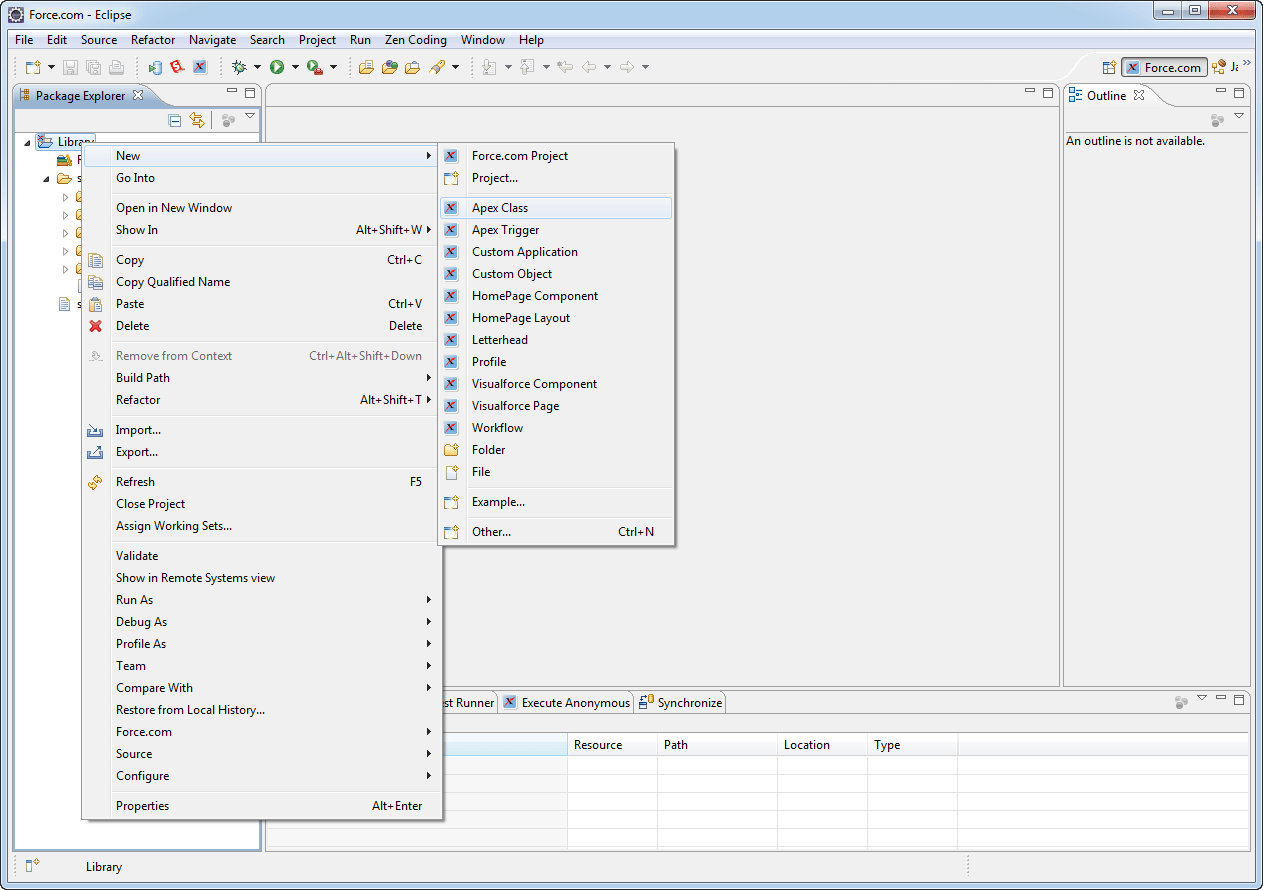The image size is (1263, 890).
Task: Click the Open Perspective icon
Action: (1109, 67)
